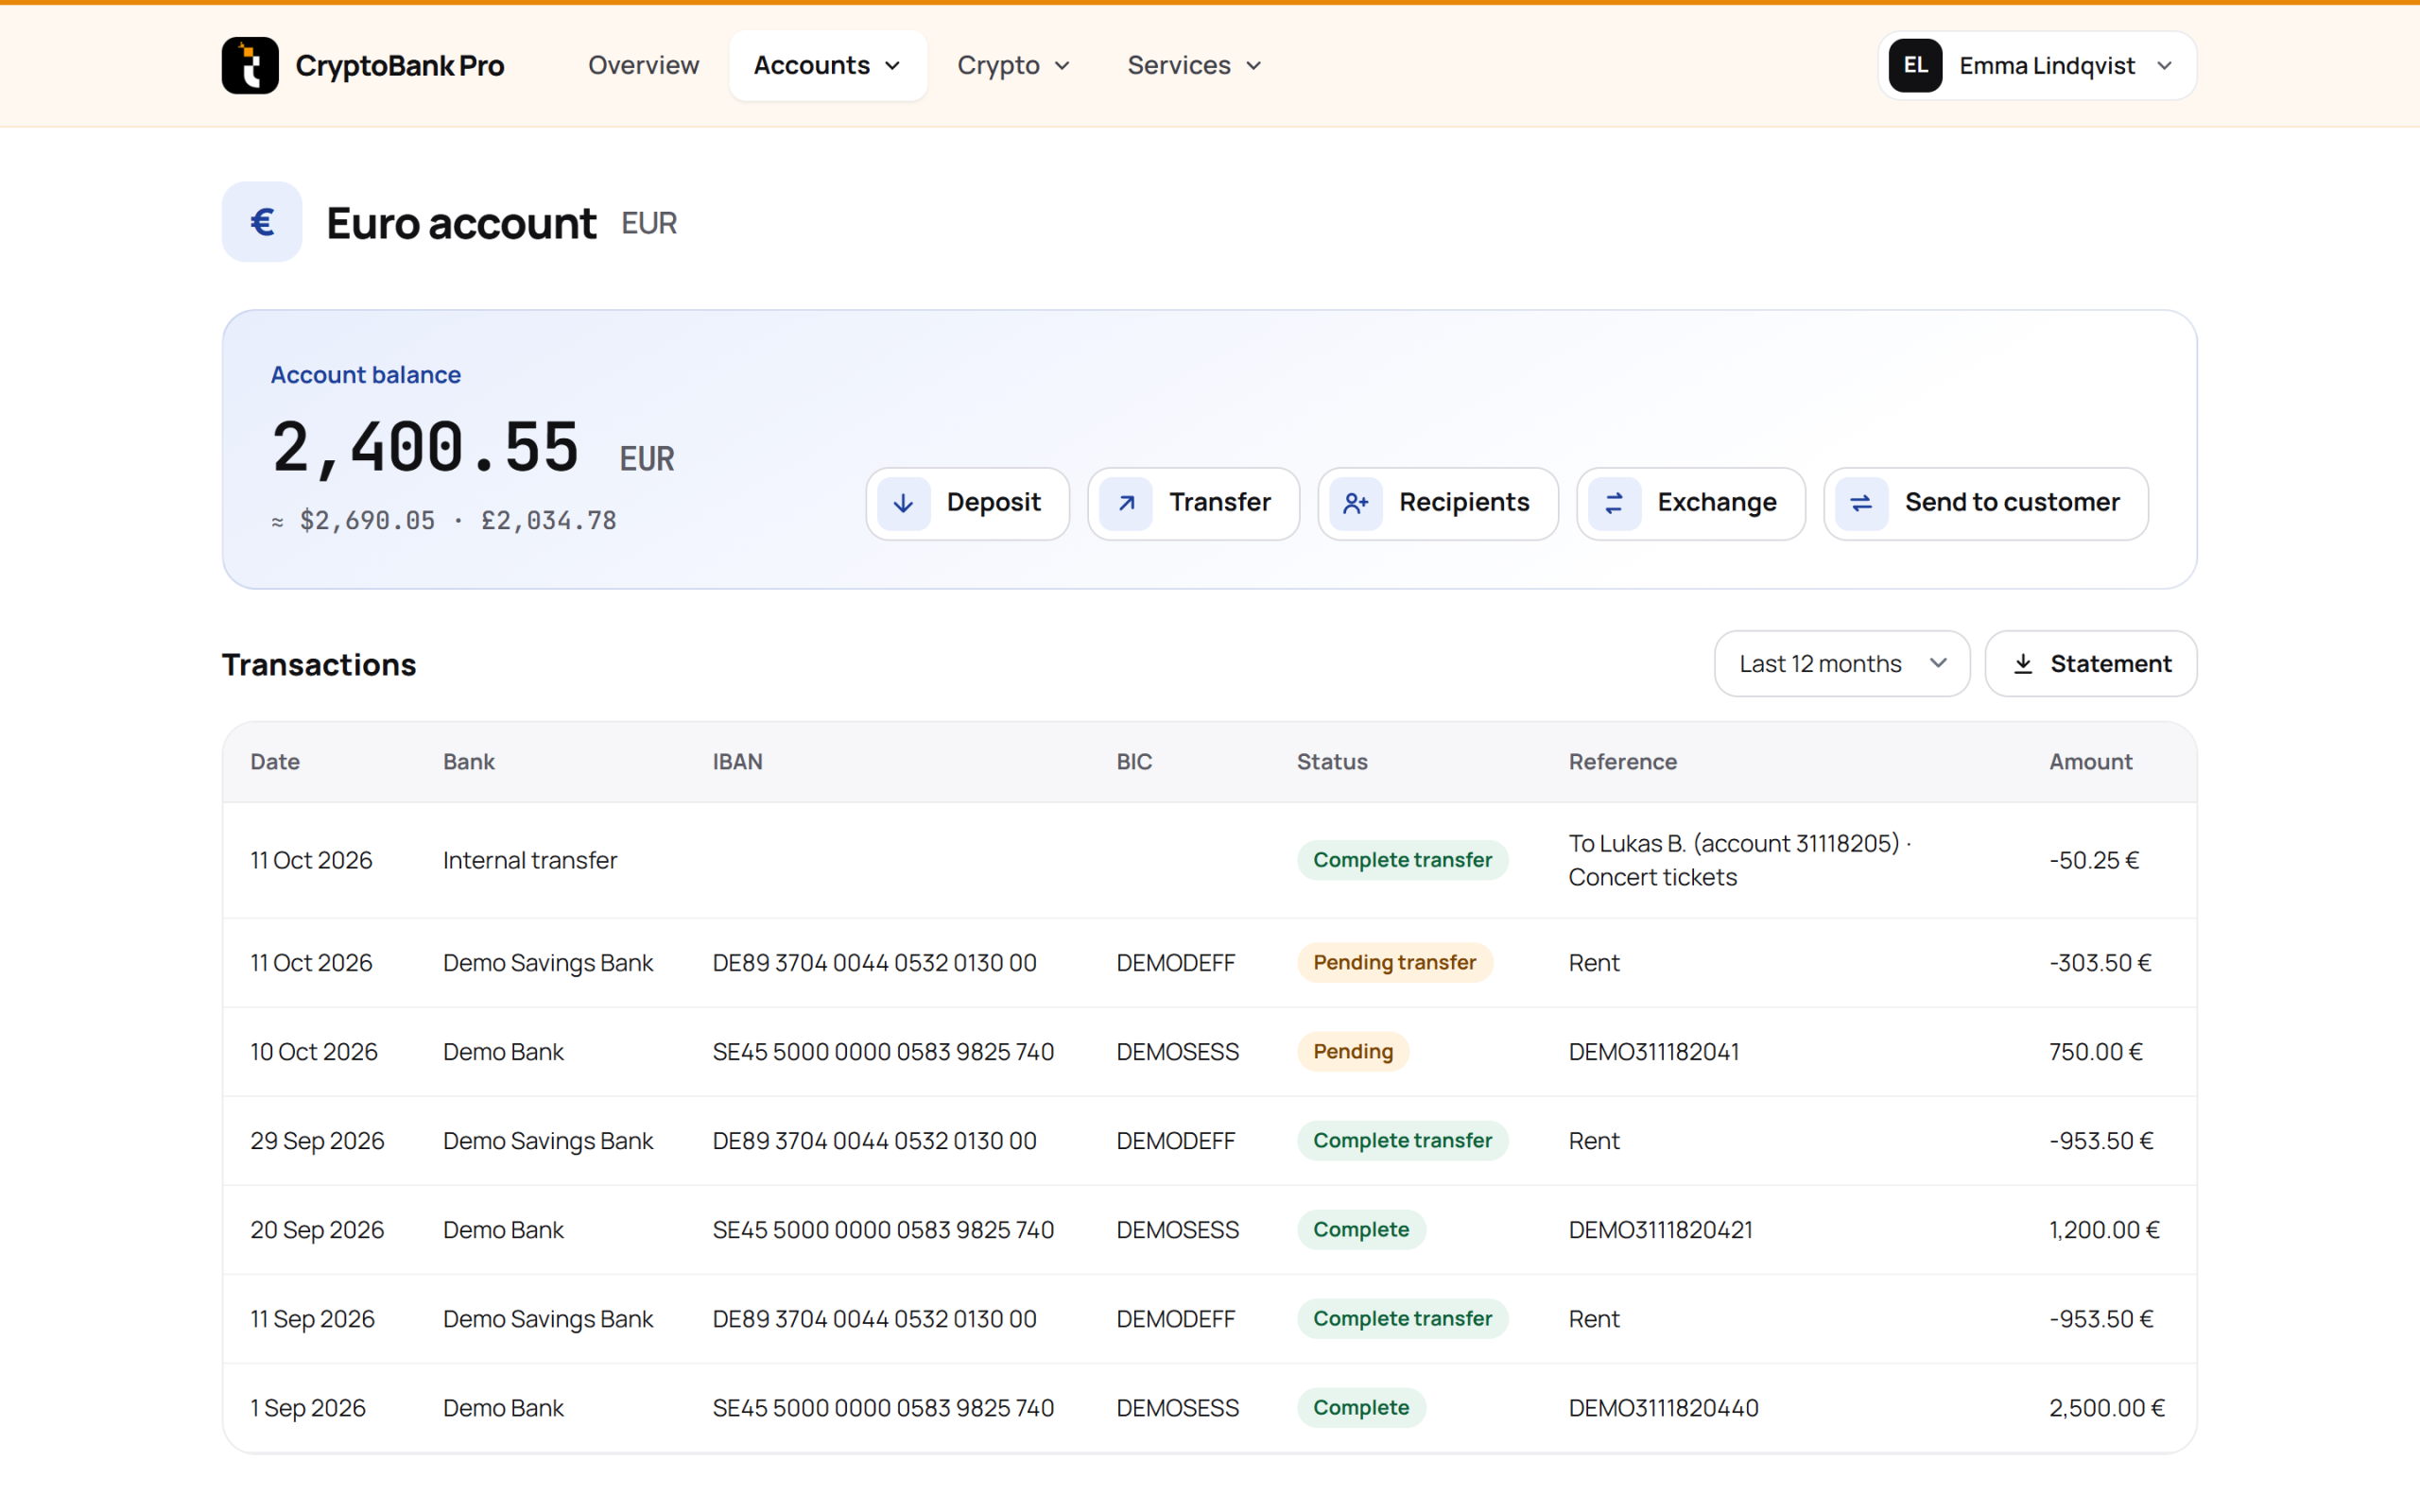Click the Complete badge on 20 Sep row
This screenshot has width=2420, height=1512.
(1361, 1230)
